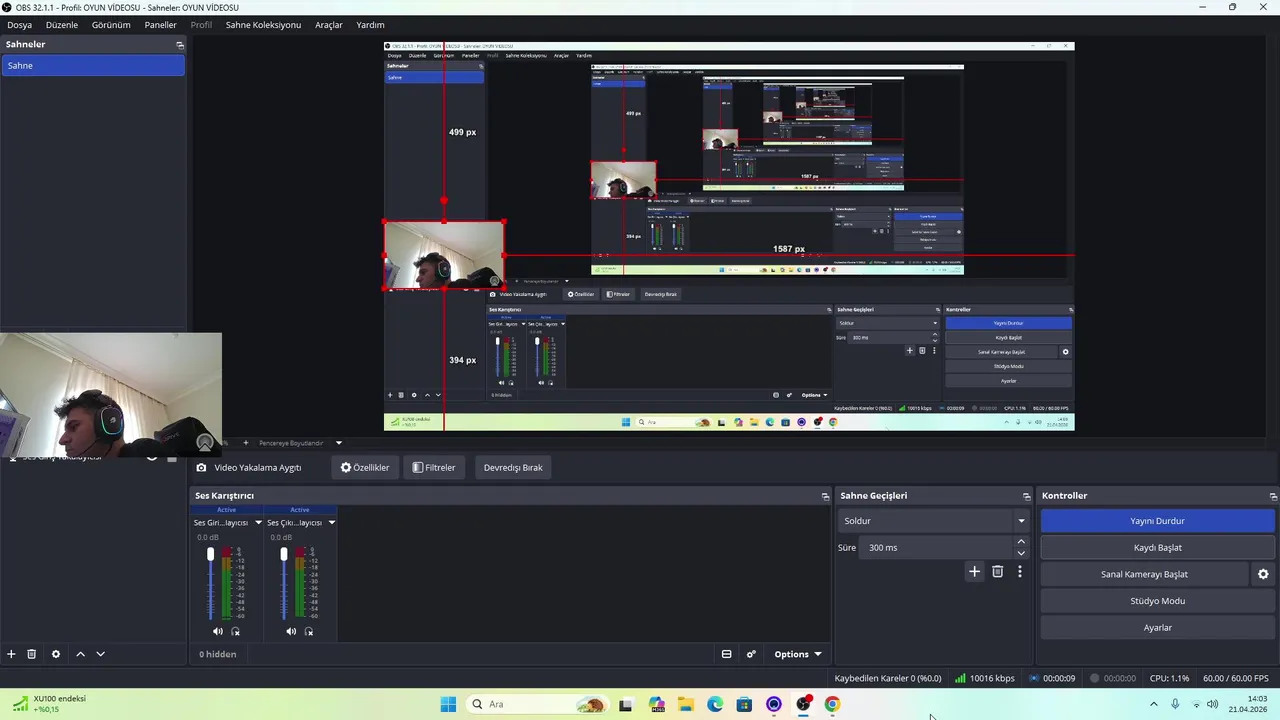The width and height of the screenshot is (1280, 720).
Task: Open the Görünüm menu
Action: 111,25
